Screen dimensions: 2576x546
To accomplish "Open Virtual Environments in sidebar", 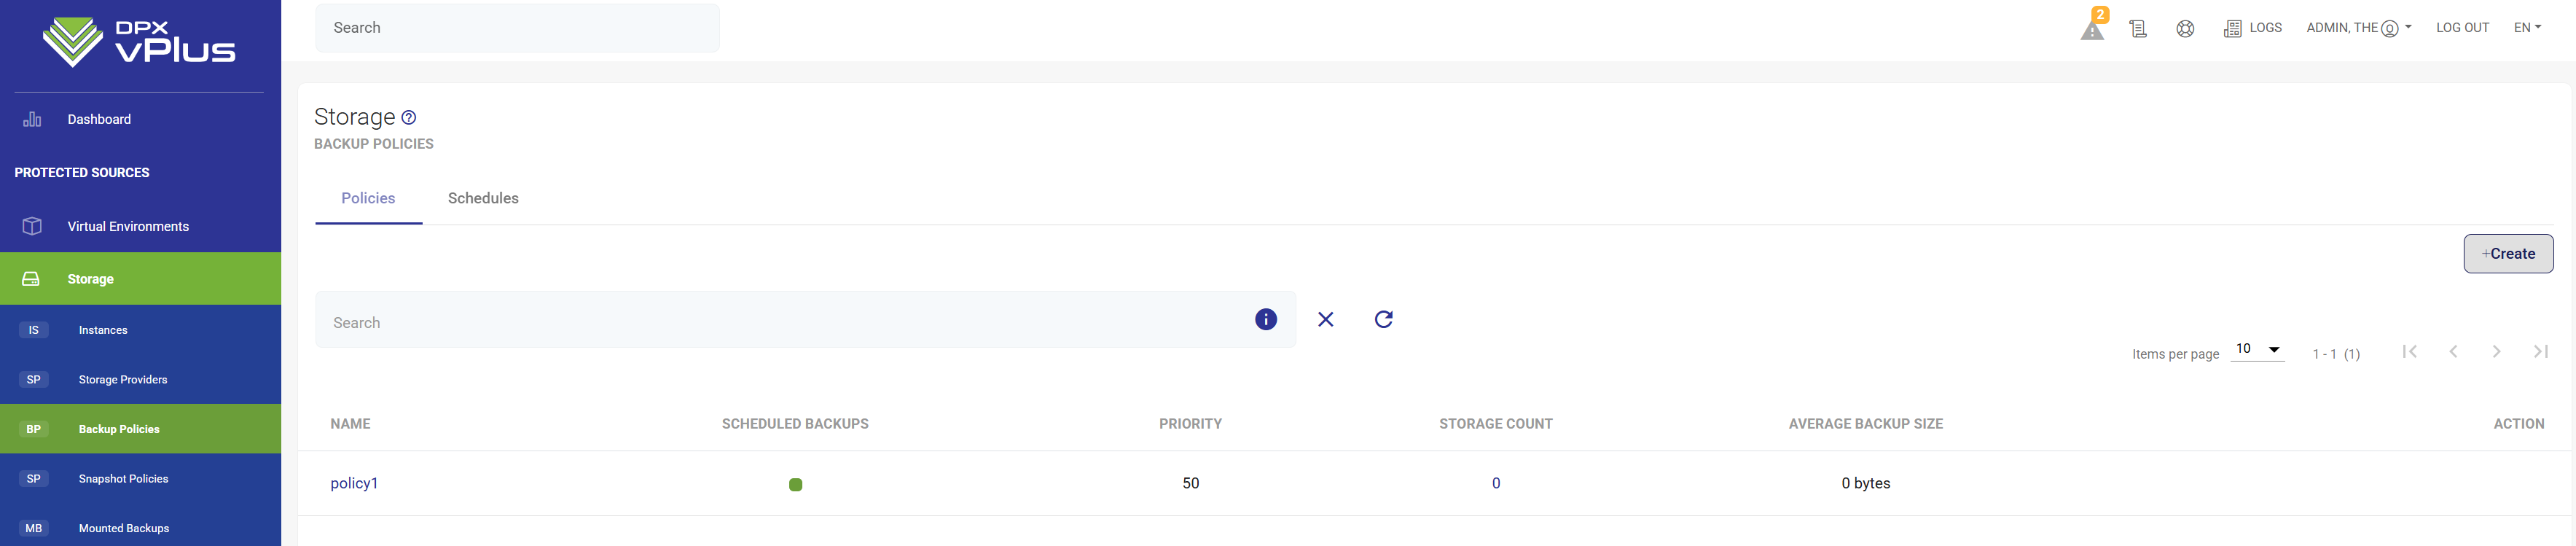I will click(127, 226).
